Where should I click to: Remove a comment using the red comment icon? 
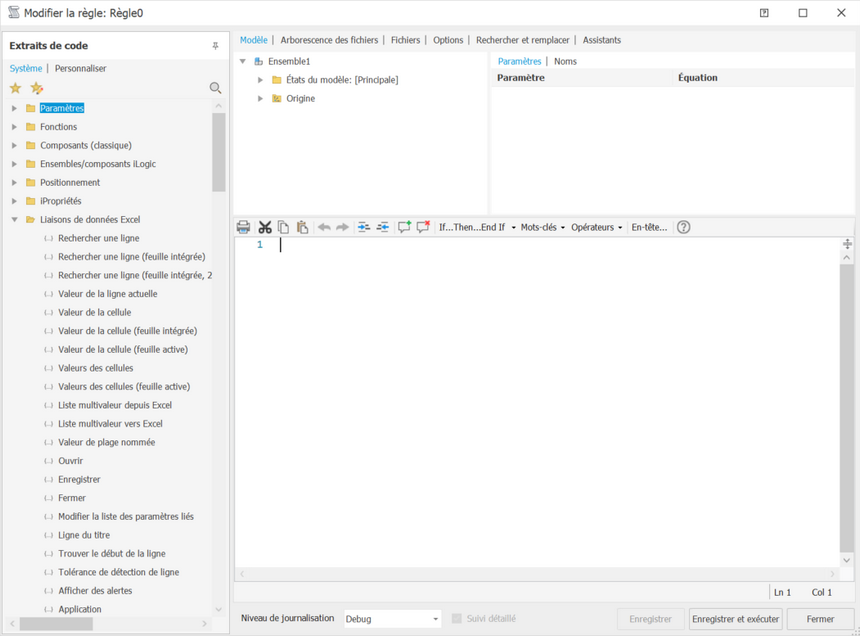[423, 227]
